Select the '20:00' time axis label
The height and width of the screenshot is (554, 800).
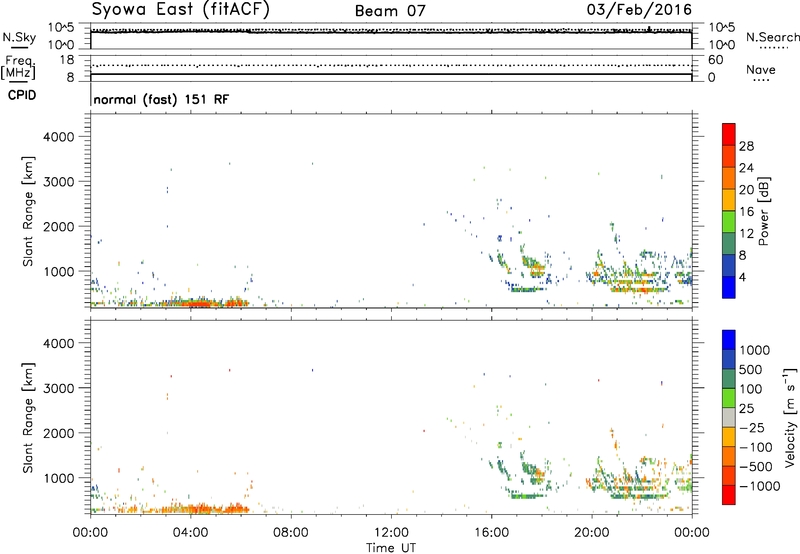[x=591, y=533]
